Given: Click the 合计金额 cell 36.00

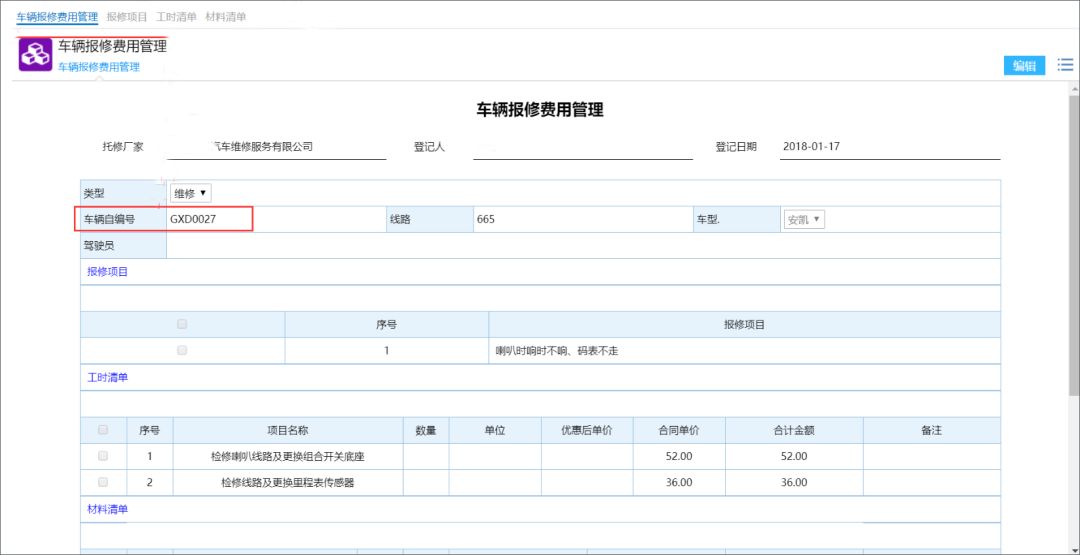Looking at the screenshot, I should (793, 482).
